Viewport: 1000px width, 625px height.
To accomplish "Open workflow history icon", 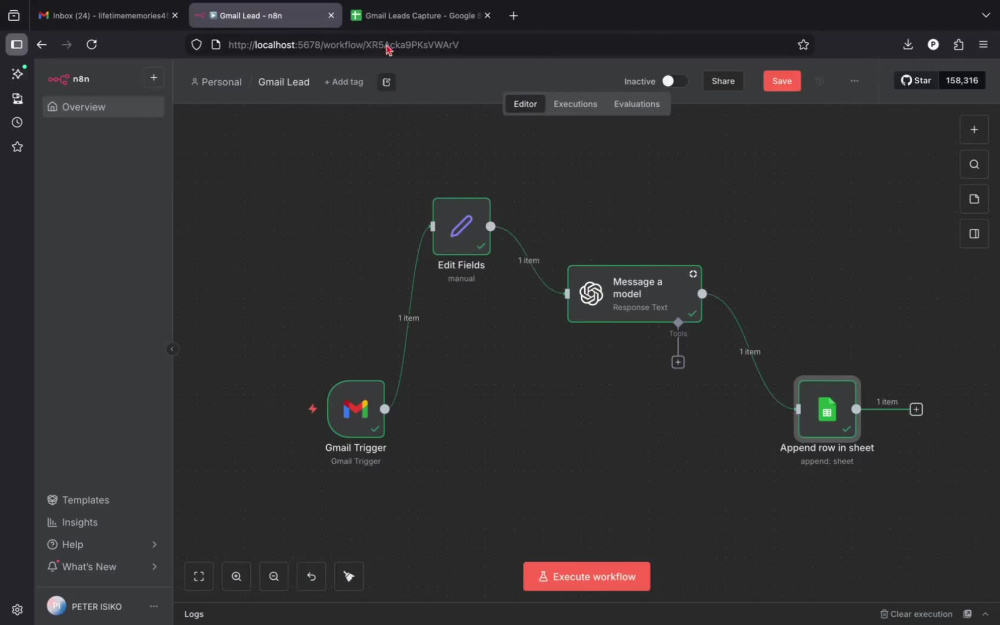I will (x=820, y=81).
